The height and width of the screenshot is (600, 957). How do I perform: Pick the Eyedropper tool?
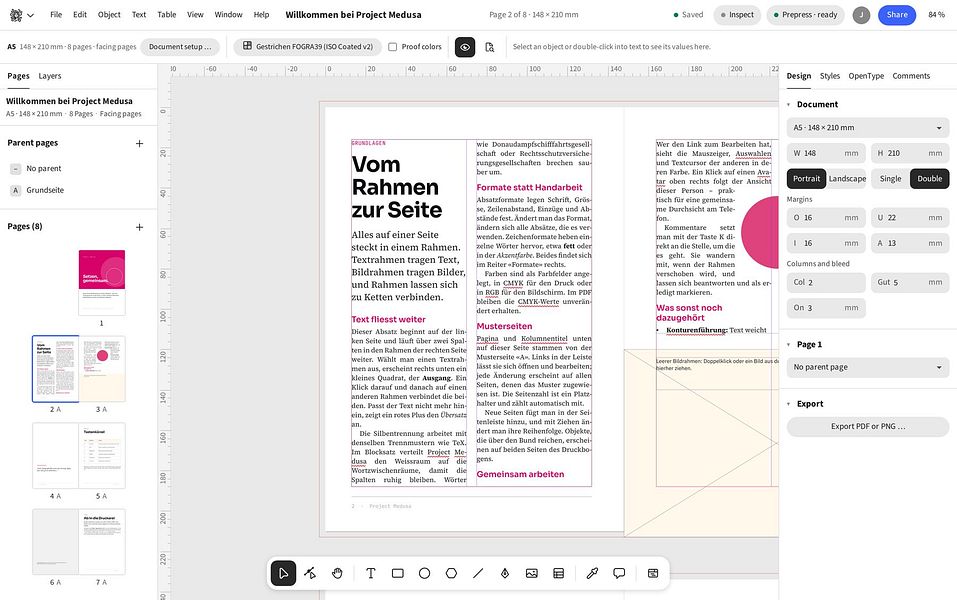click(592, 573)
